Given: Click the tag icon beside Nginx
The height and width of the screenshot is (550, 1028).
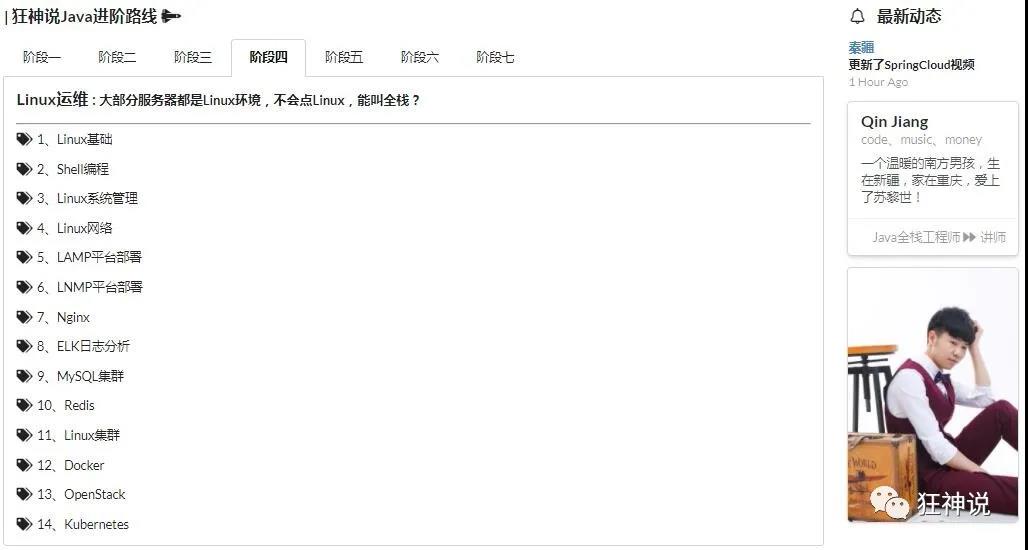Looking at the screenshot, I should point(24,317).
